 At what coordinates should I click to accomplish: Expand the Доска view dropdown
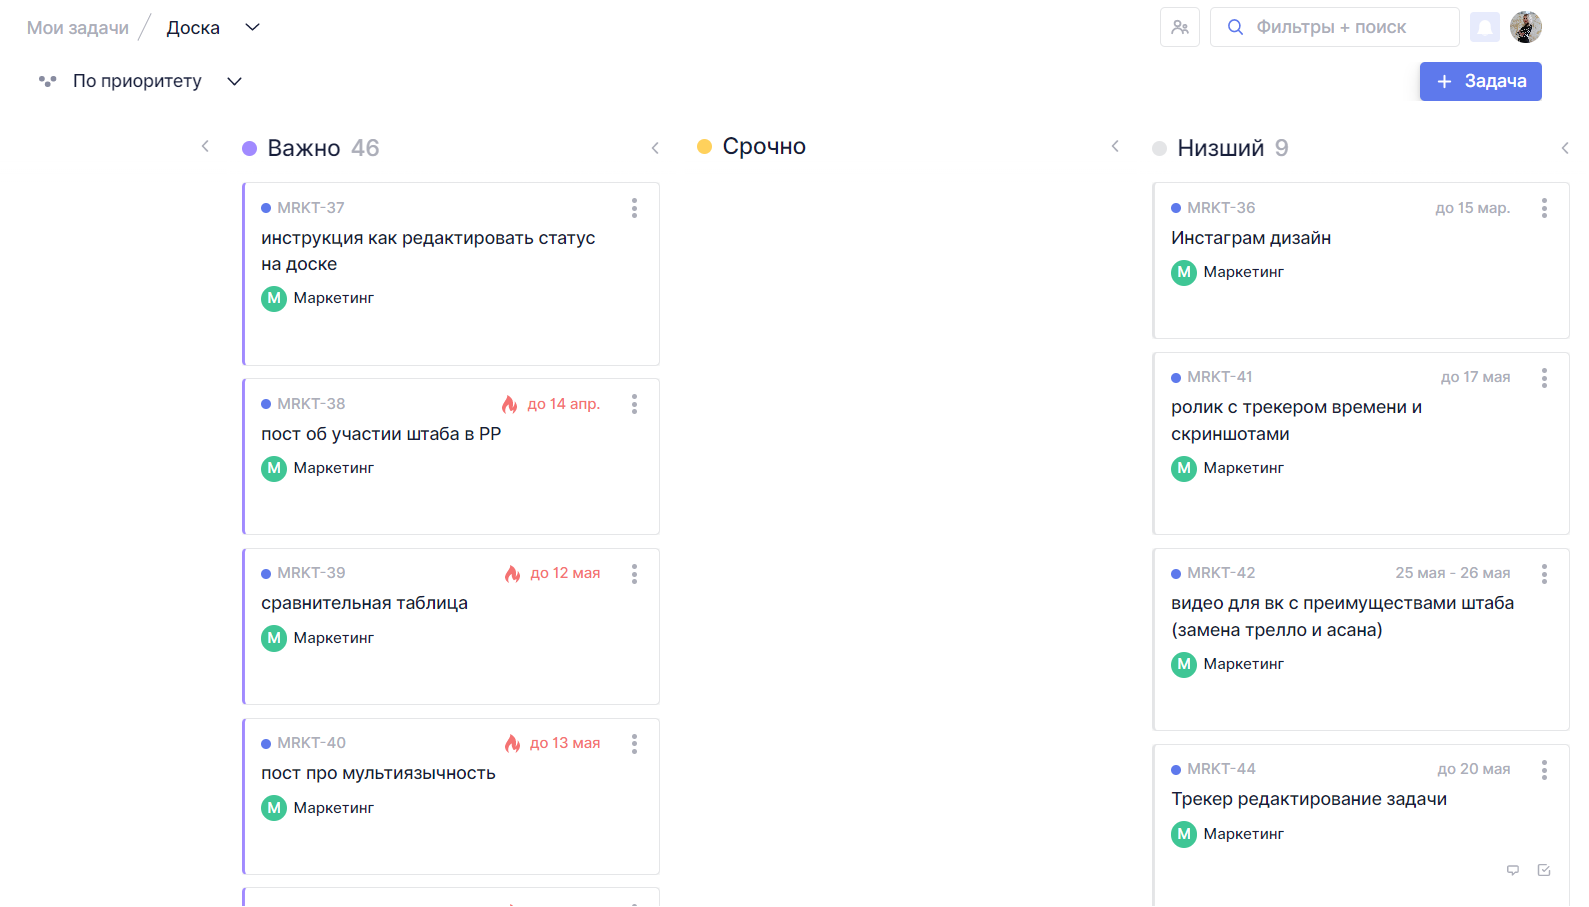pos(253,27)
